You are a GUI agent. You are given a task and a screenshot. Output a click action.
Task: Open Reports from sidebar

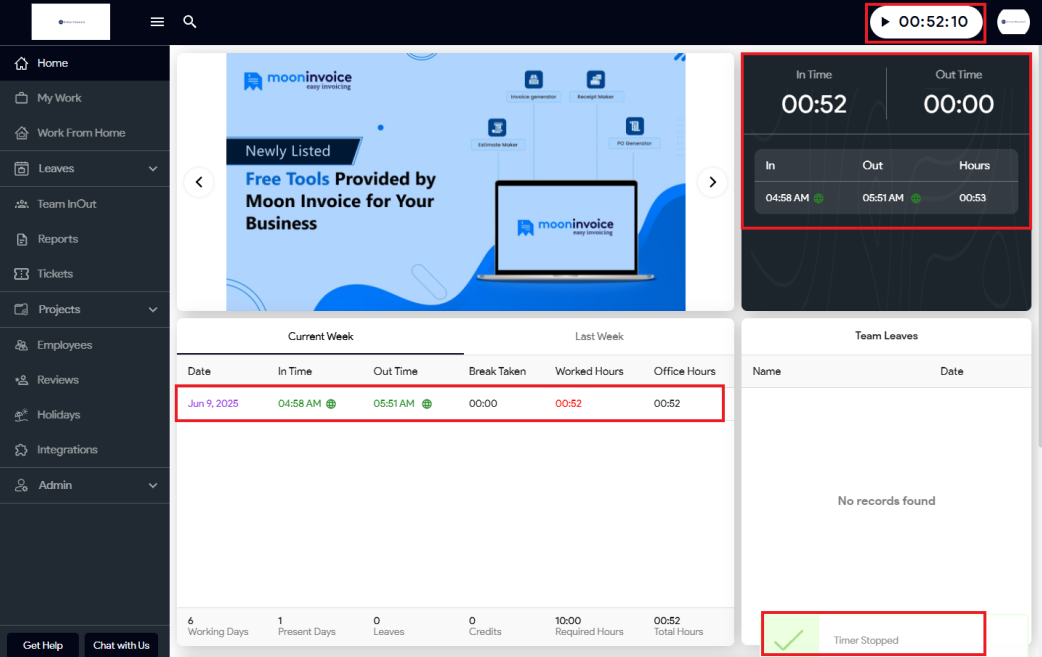pyautogui.click(x=57, y=239)
